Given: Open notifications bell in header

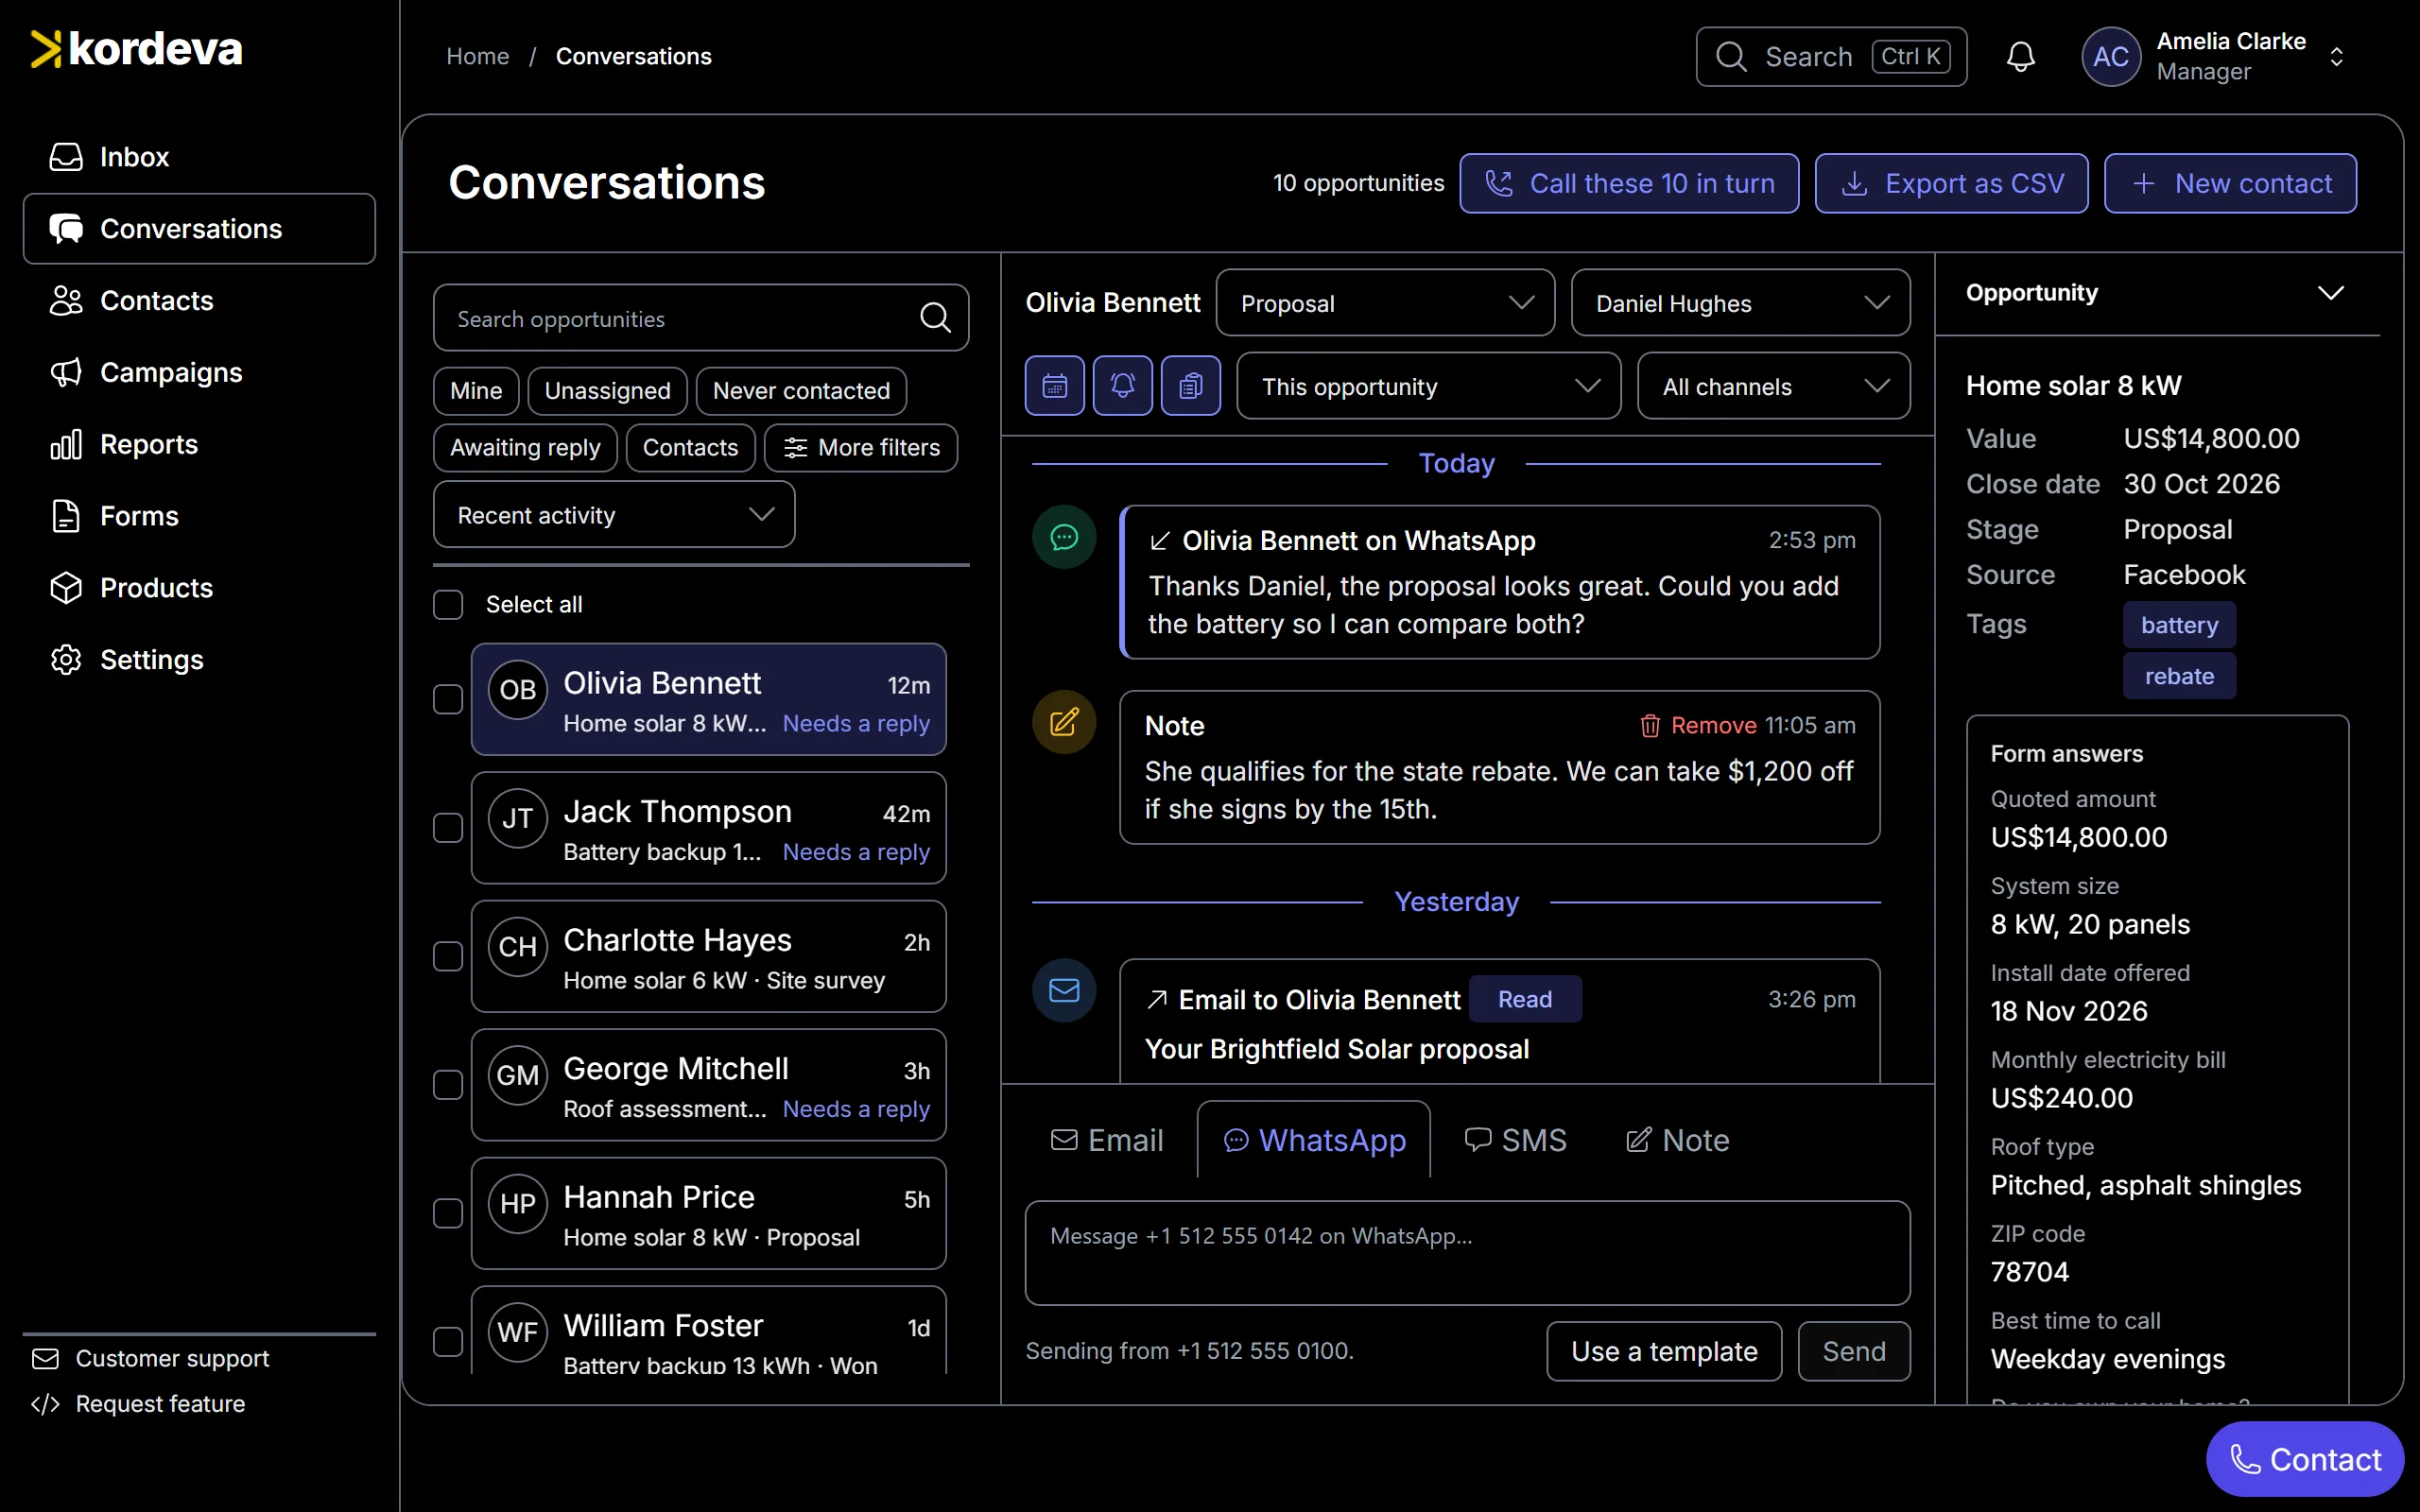Looking at the screenshot, I should coord(2020,57).
